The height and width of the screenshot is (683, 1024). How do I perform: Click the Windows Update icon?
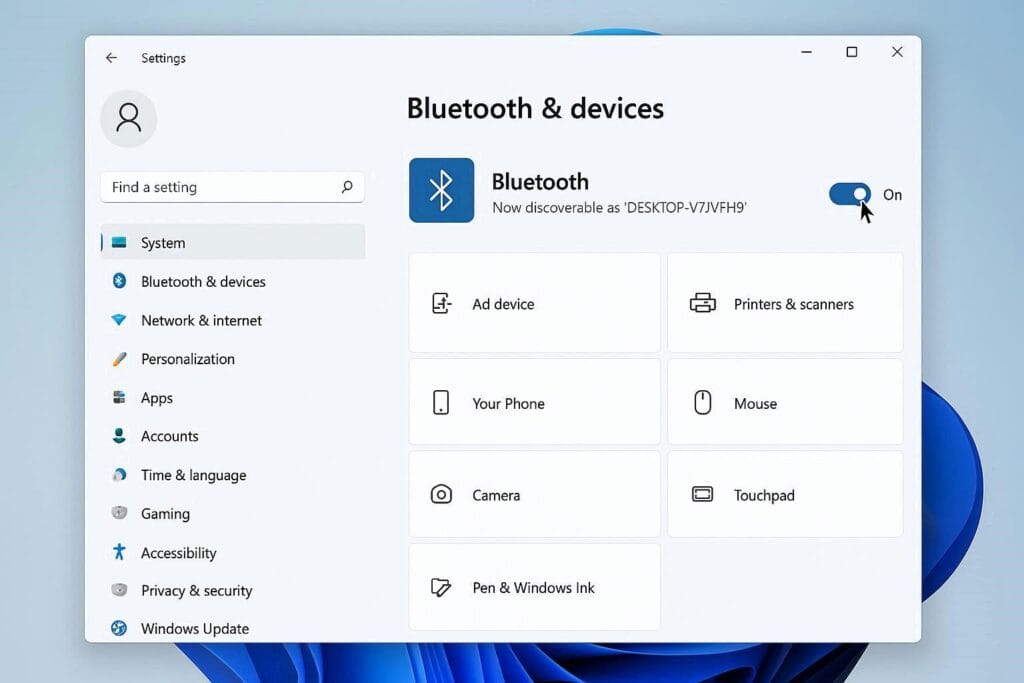119,628
